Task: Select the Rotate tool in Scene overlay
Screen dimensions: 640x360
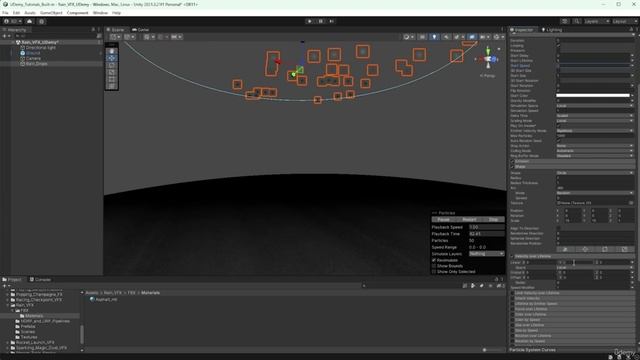Action: (111, 65)
